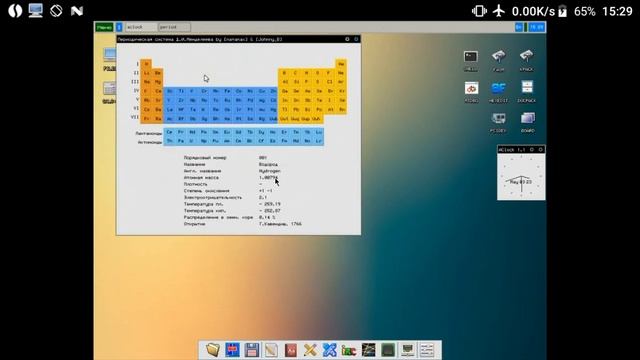Select scandium Sc cell
Screen dimensions: 640x360
[169, 91]
